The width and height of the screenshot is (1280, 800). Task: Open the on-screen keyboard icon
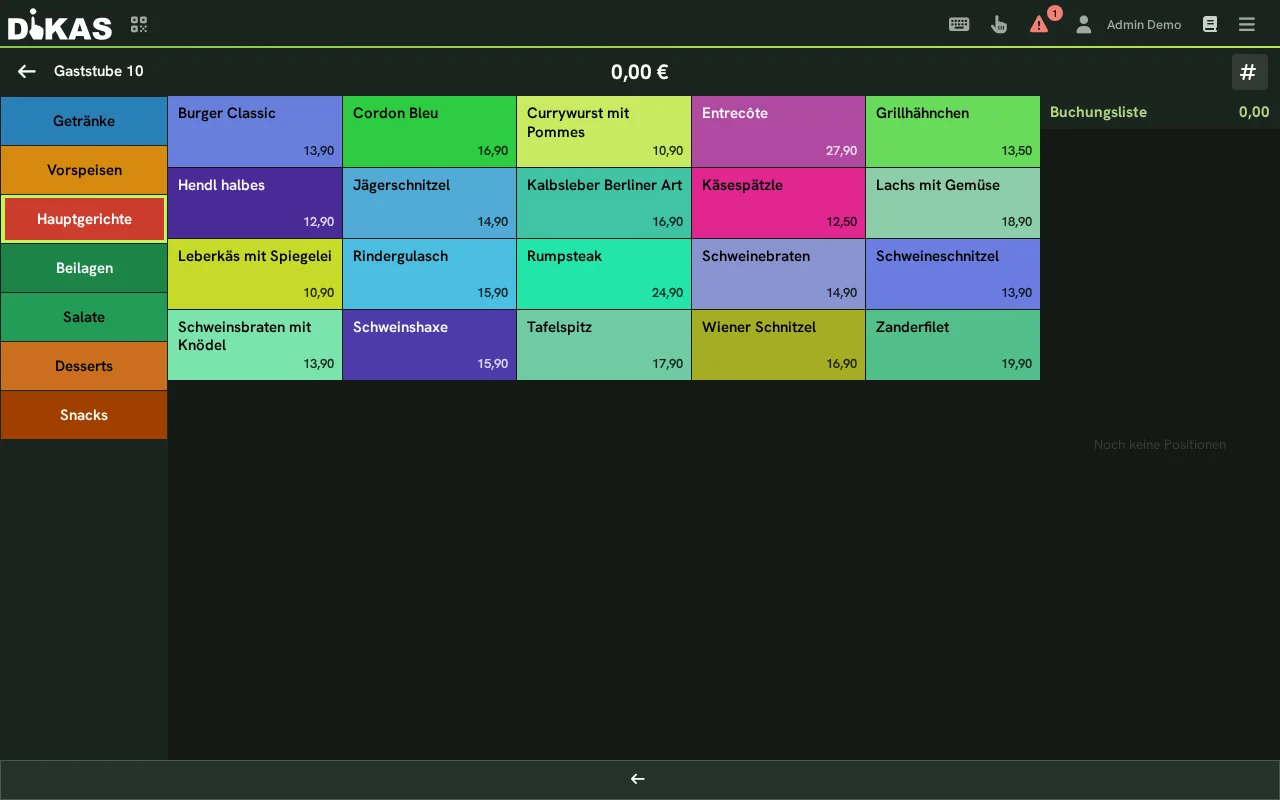959,24
